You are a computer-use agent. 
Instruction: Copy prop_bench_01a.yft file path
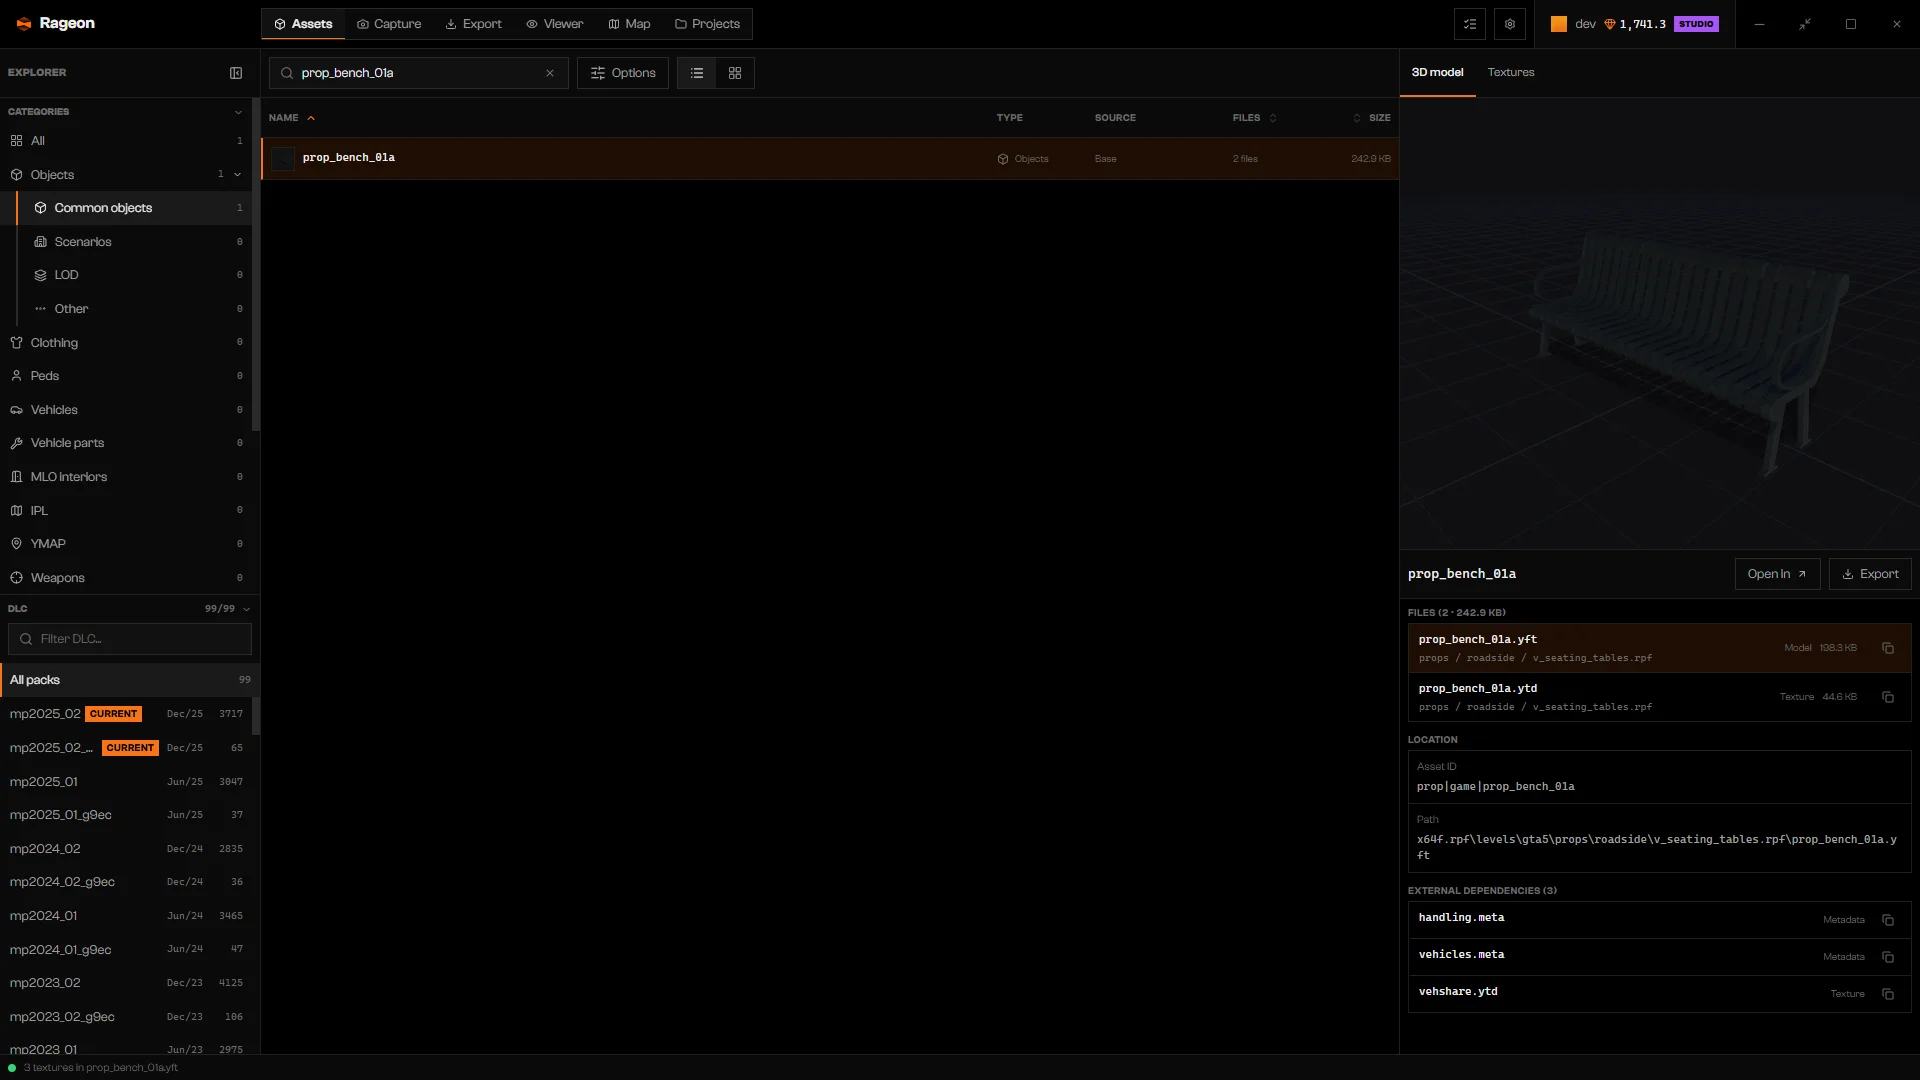click(x=1888, y=648)
